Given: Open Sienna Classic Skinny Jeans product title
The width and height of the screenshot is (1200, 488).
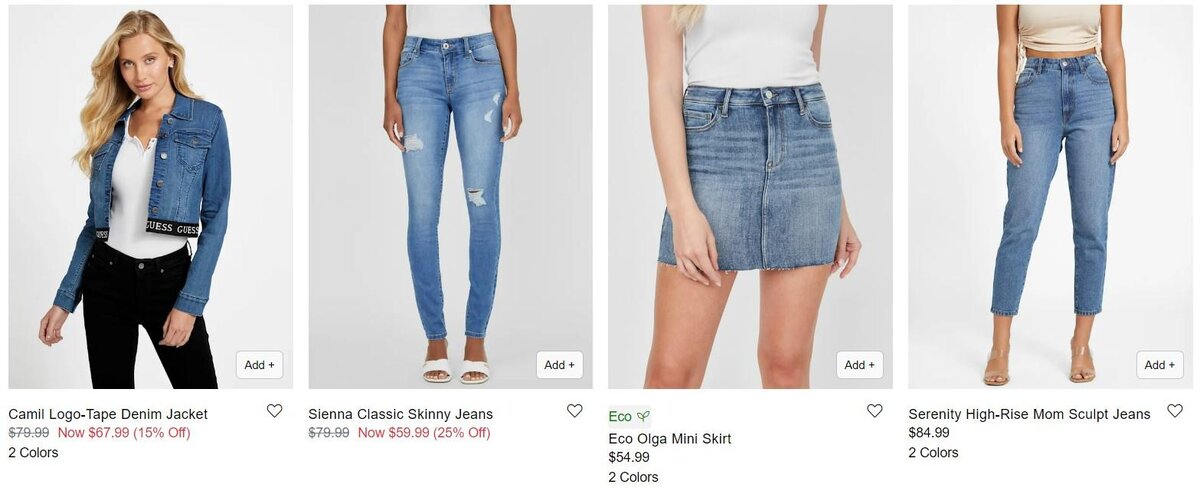Looking at the screenshot, I should pos(400,414).
